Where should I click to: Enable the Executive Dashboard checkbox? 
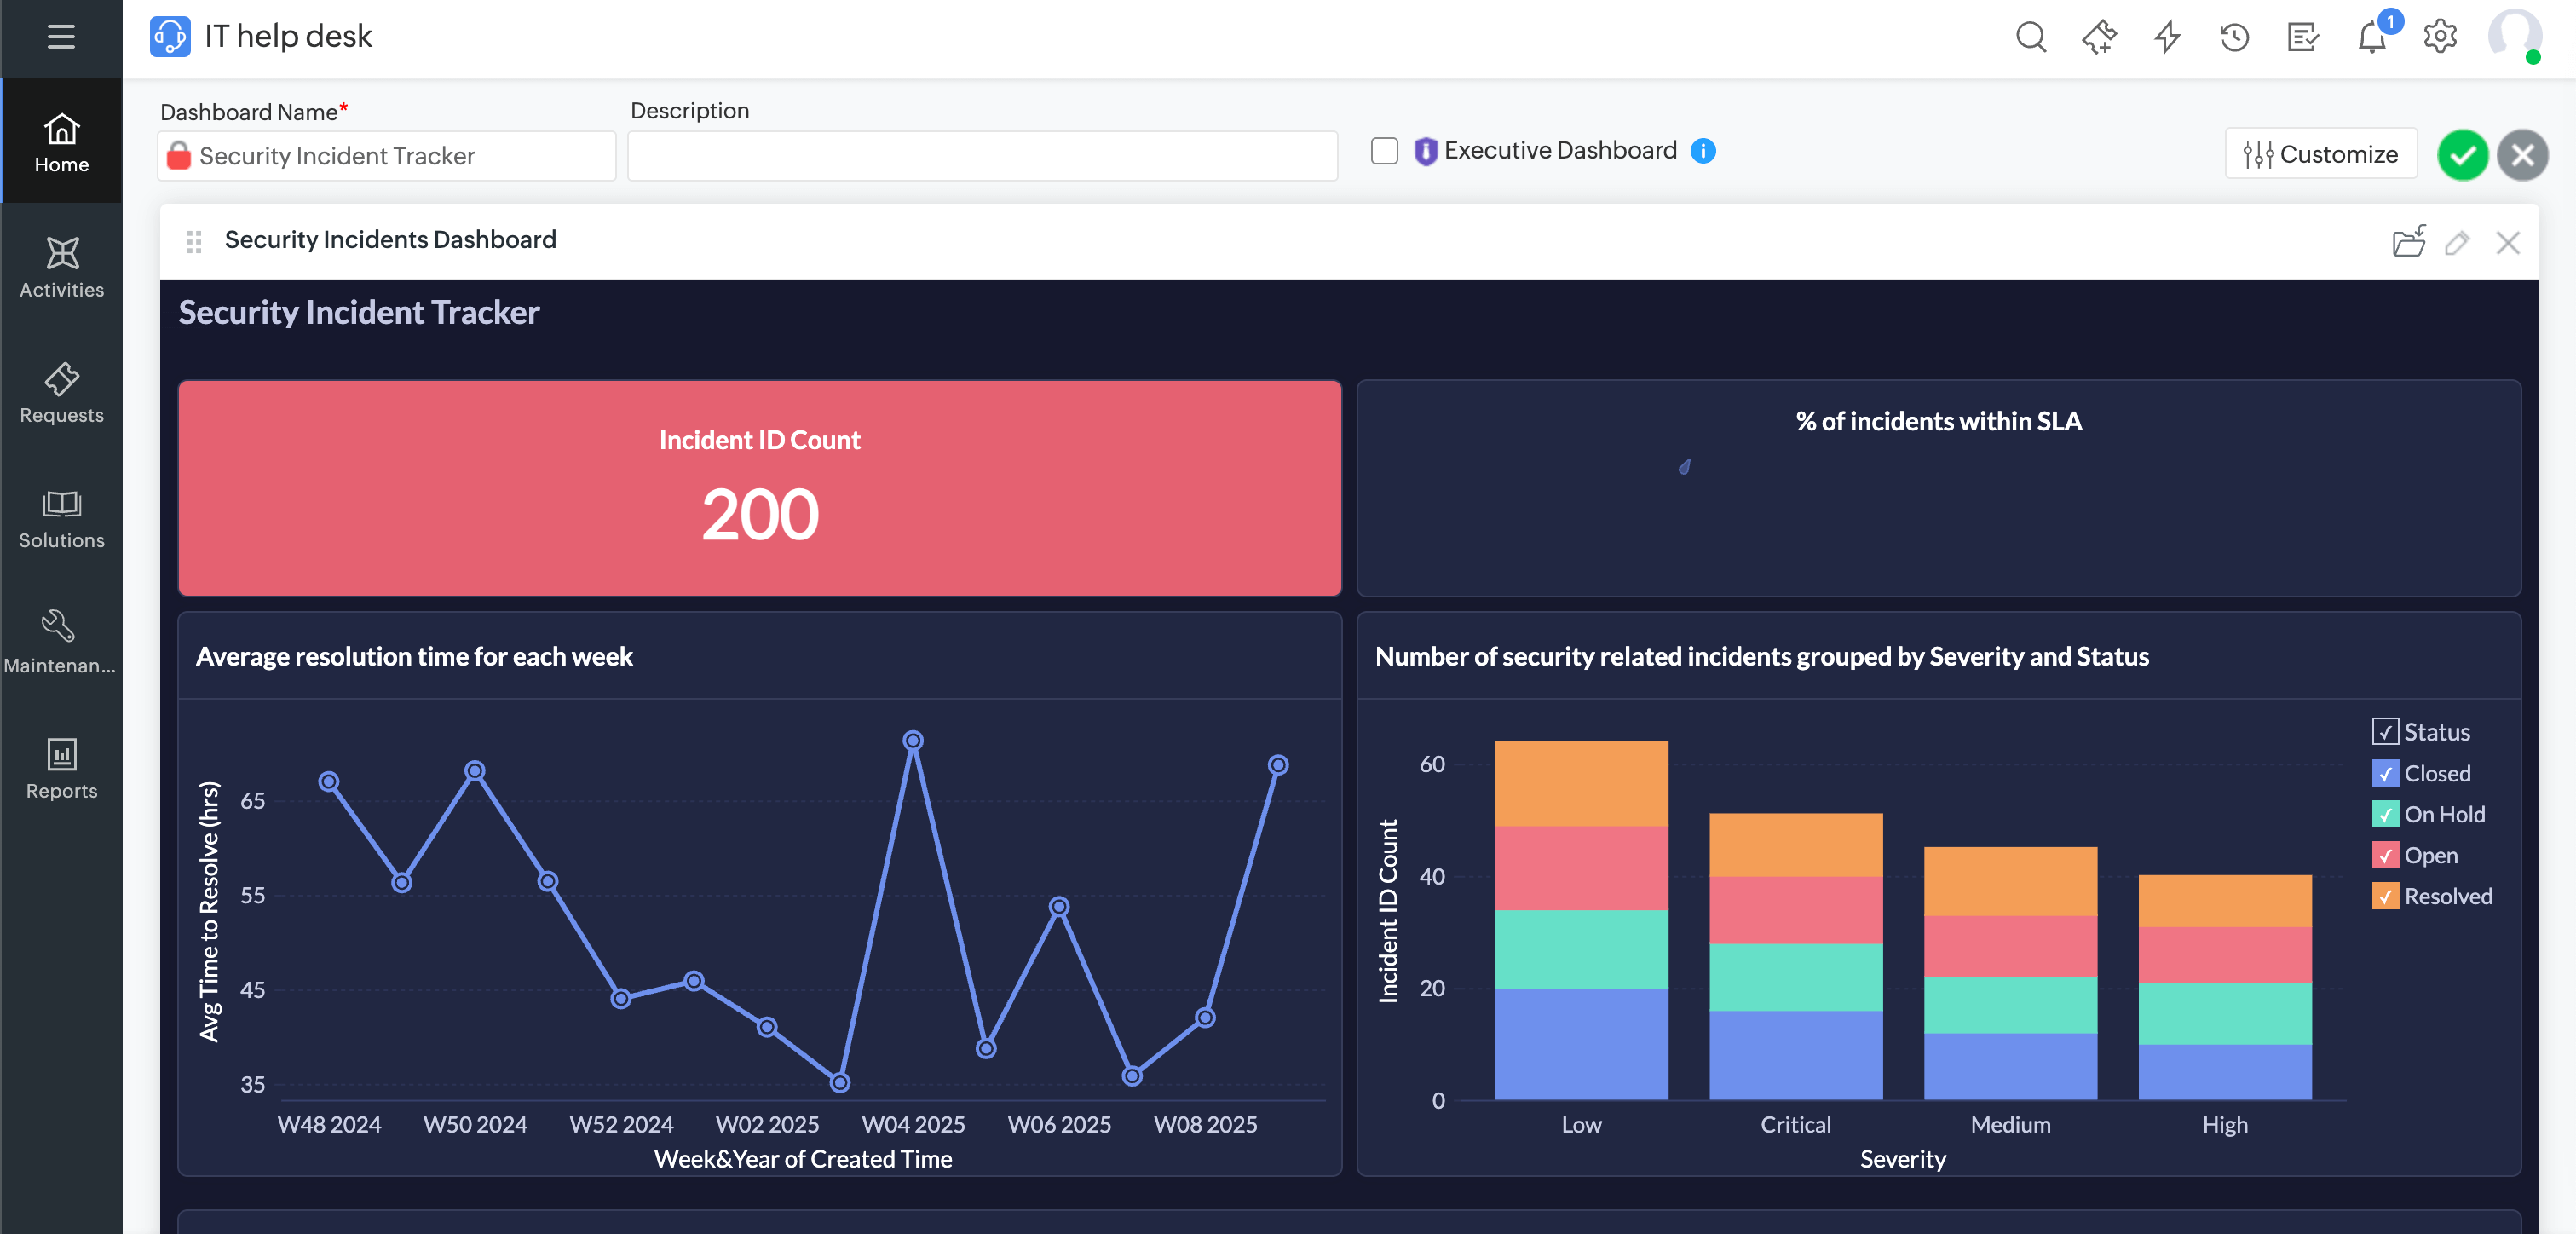[x=1384, y=151]
